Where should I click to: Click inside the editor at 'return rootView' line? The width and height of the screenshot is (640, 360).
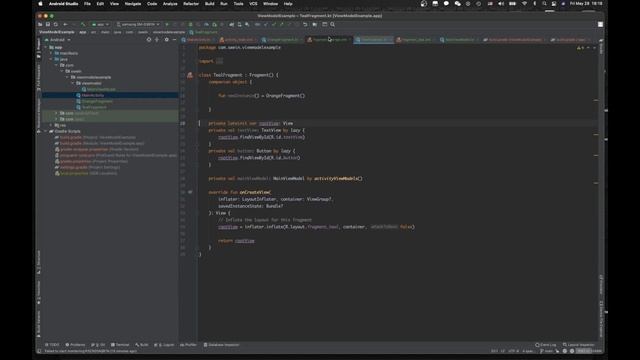pyautogui.click(x=236, y=241)
